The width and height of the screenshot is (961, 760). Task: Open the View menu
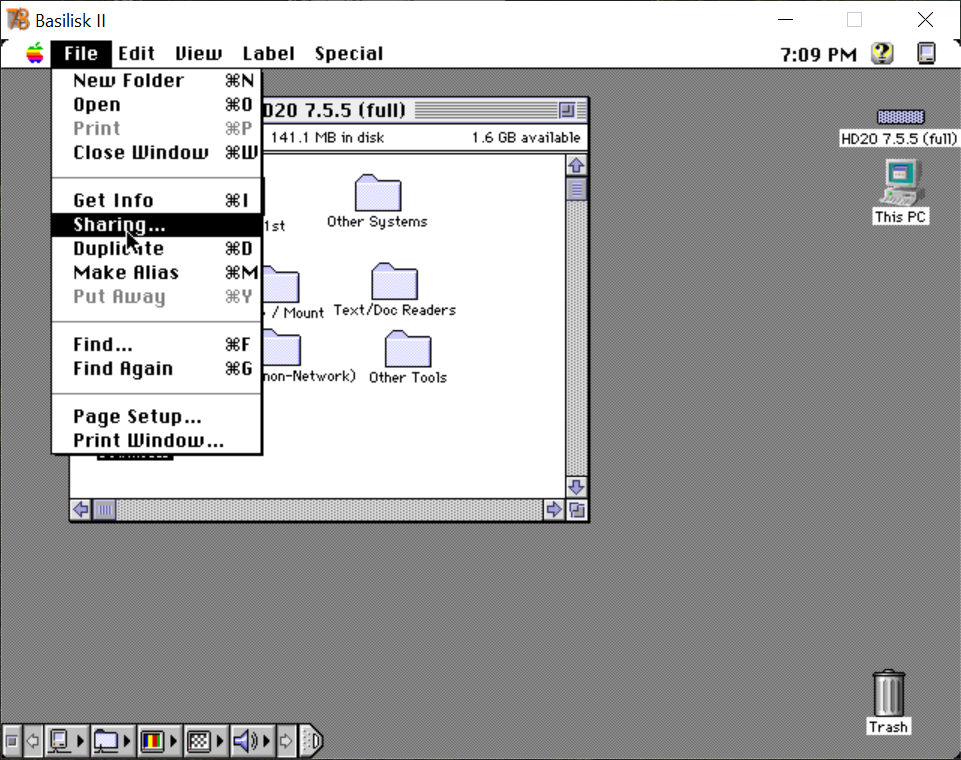pyautogui.click(x=199, y=54)
